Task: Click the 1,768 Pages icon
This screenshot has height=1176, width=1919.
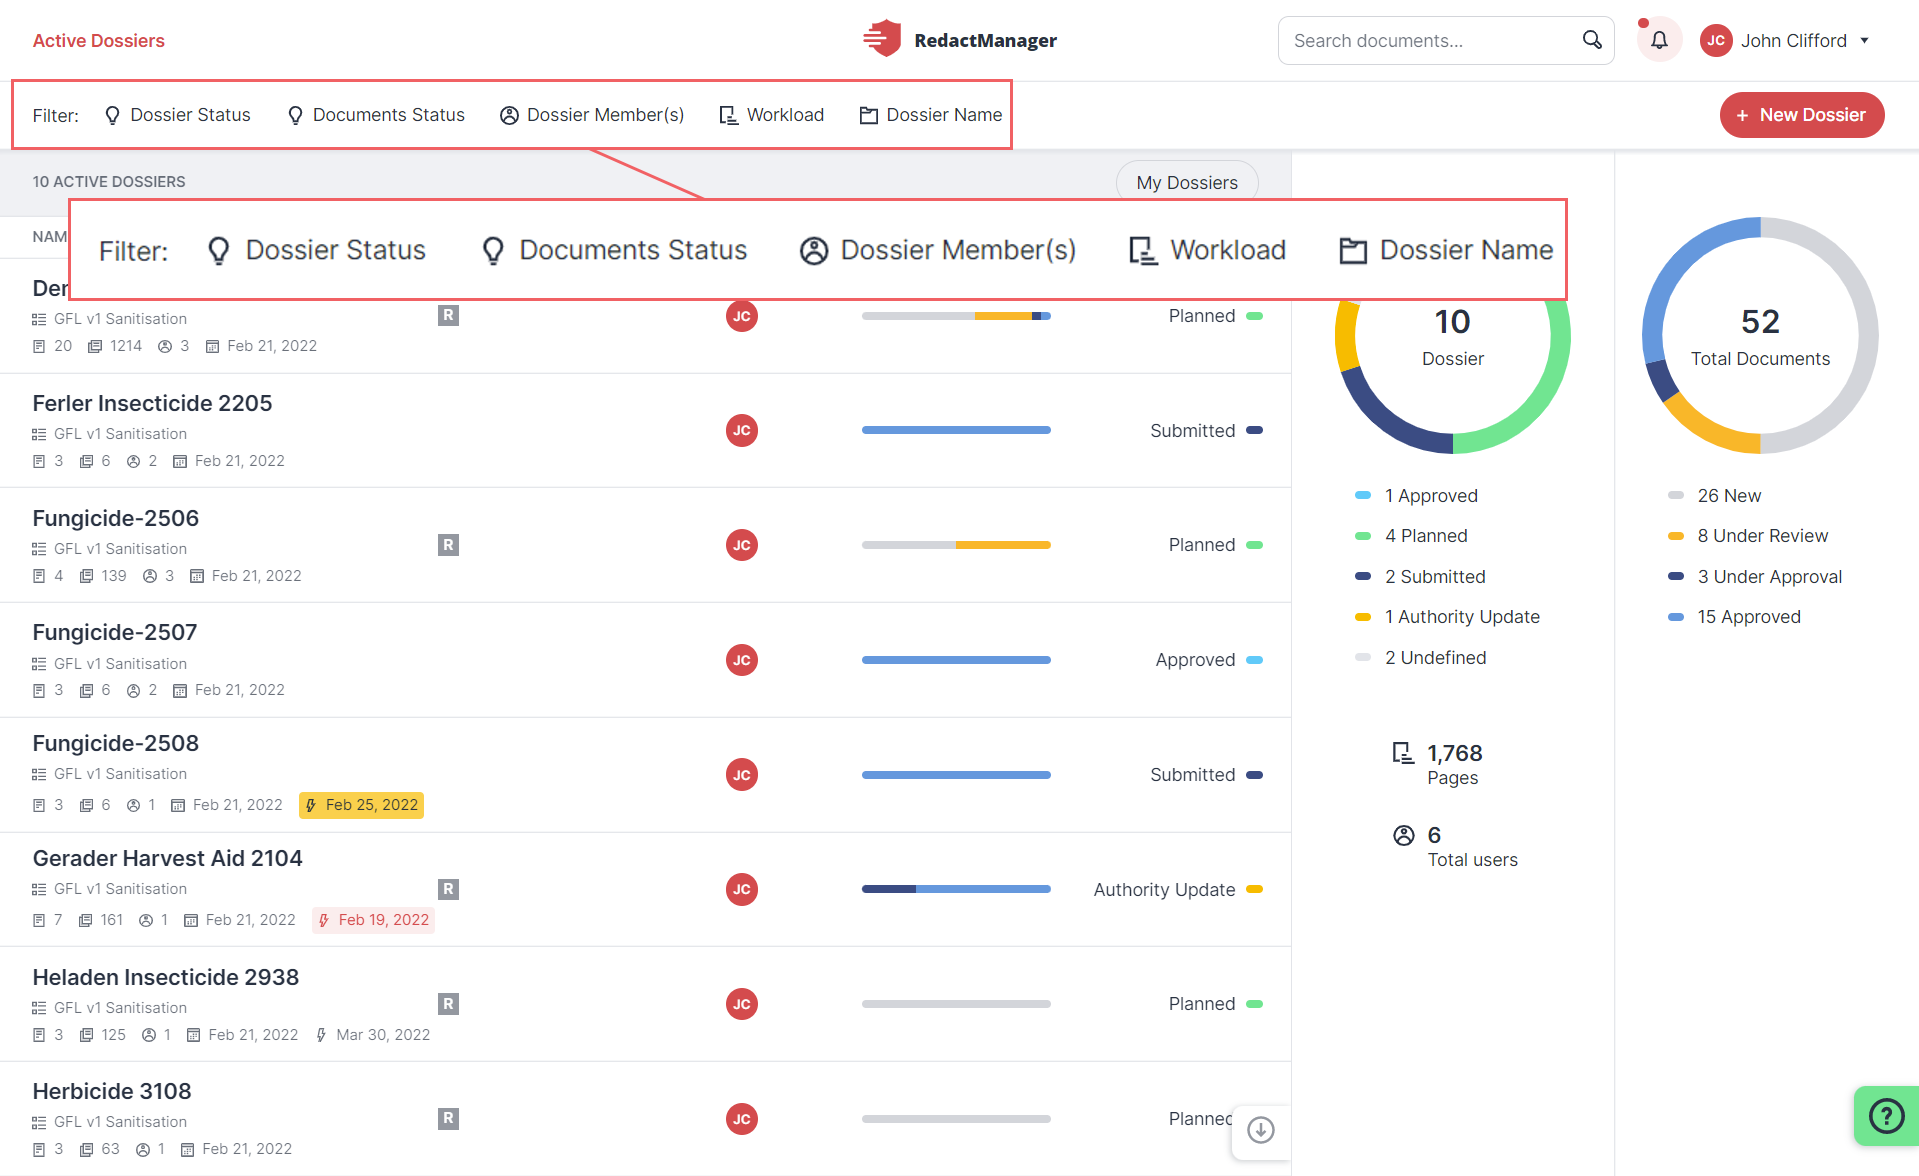Action: tap(1403, 753)
